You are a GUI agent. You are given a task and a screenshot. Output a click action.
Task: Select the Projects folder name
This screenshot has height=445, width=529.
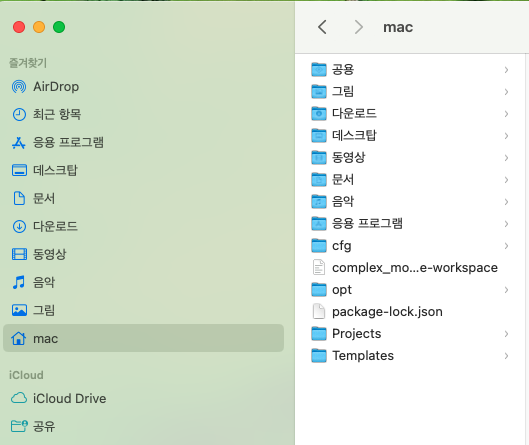click(357, 334)
